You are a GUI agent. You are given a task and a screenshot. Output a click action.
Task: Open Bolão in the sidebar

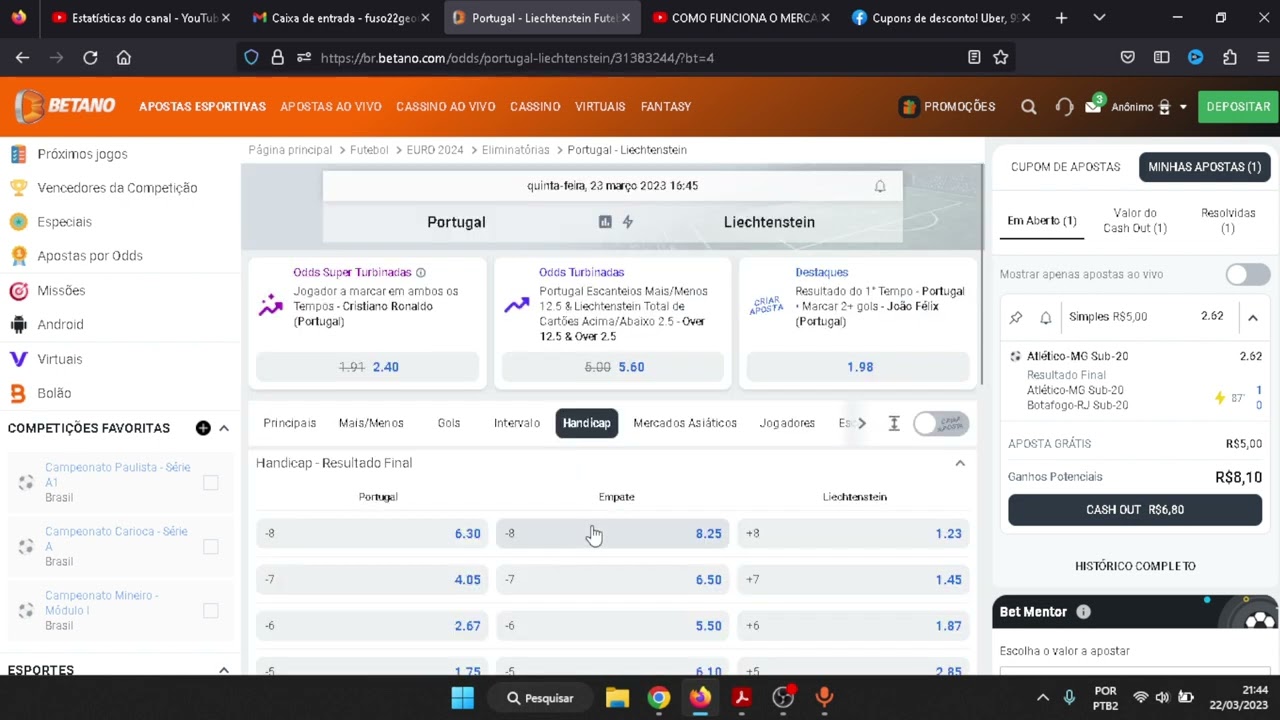click(x=54, y=393)
